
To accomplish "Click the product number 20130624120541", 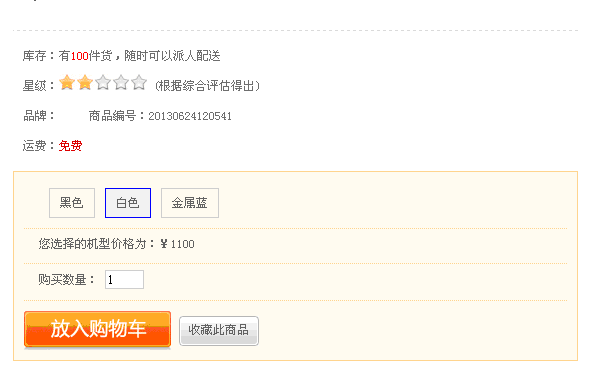I will pyautogui.click(x=190, y=116).
